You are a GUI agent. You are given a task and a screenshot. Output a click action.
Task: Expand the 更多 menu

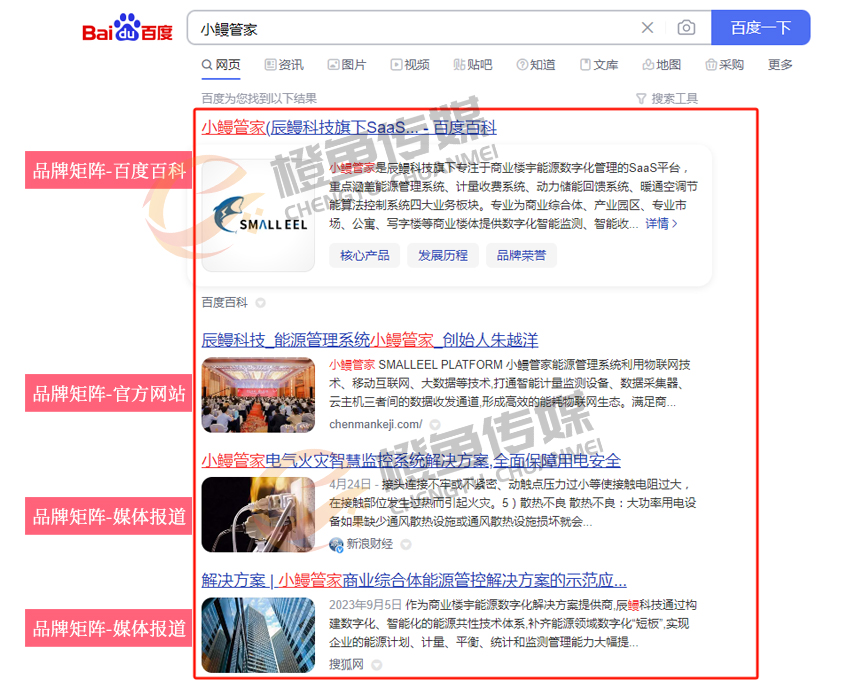(781, 65)
